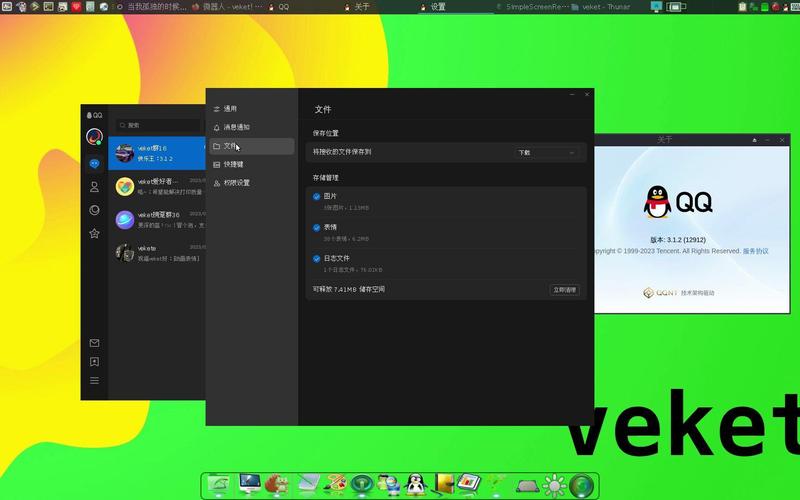This screenshot has width=800, height=500.
Task: Open the hedgehog icon in dock
Action: 277,484
